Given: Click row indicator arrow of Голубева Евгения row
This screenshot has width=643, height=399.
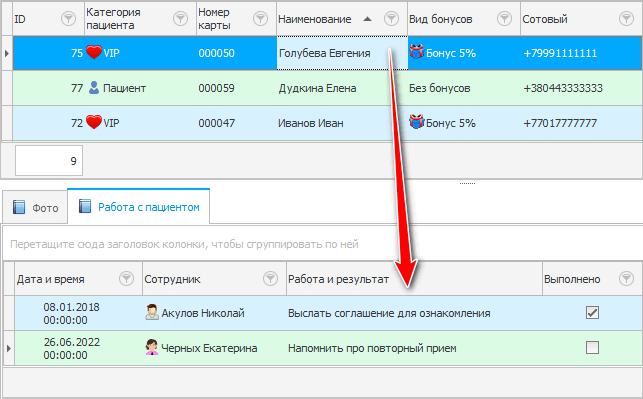Looking at the screenshot, I should [7, 53].
